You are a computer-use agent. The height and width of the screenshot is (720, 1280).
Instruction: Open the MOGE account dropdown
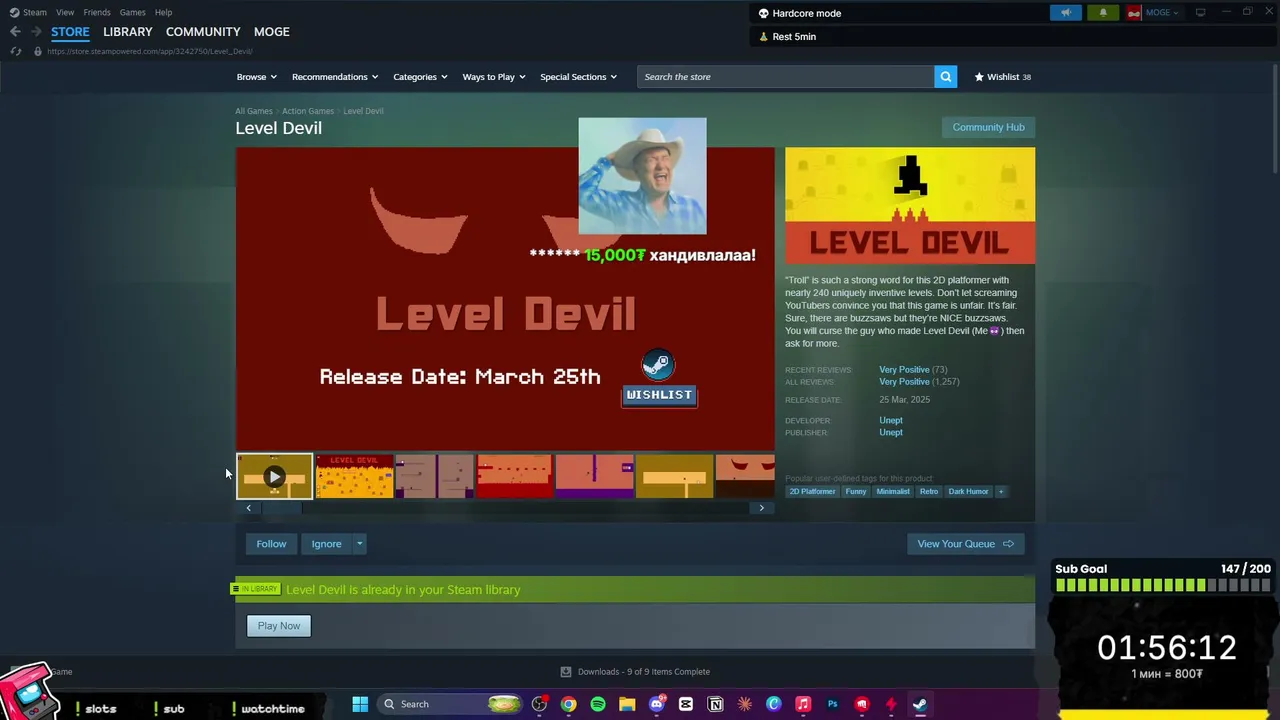tap(1162, 13)
